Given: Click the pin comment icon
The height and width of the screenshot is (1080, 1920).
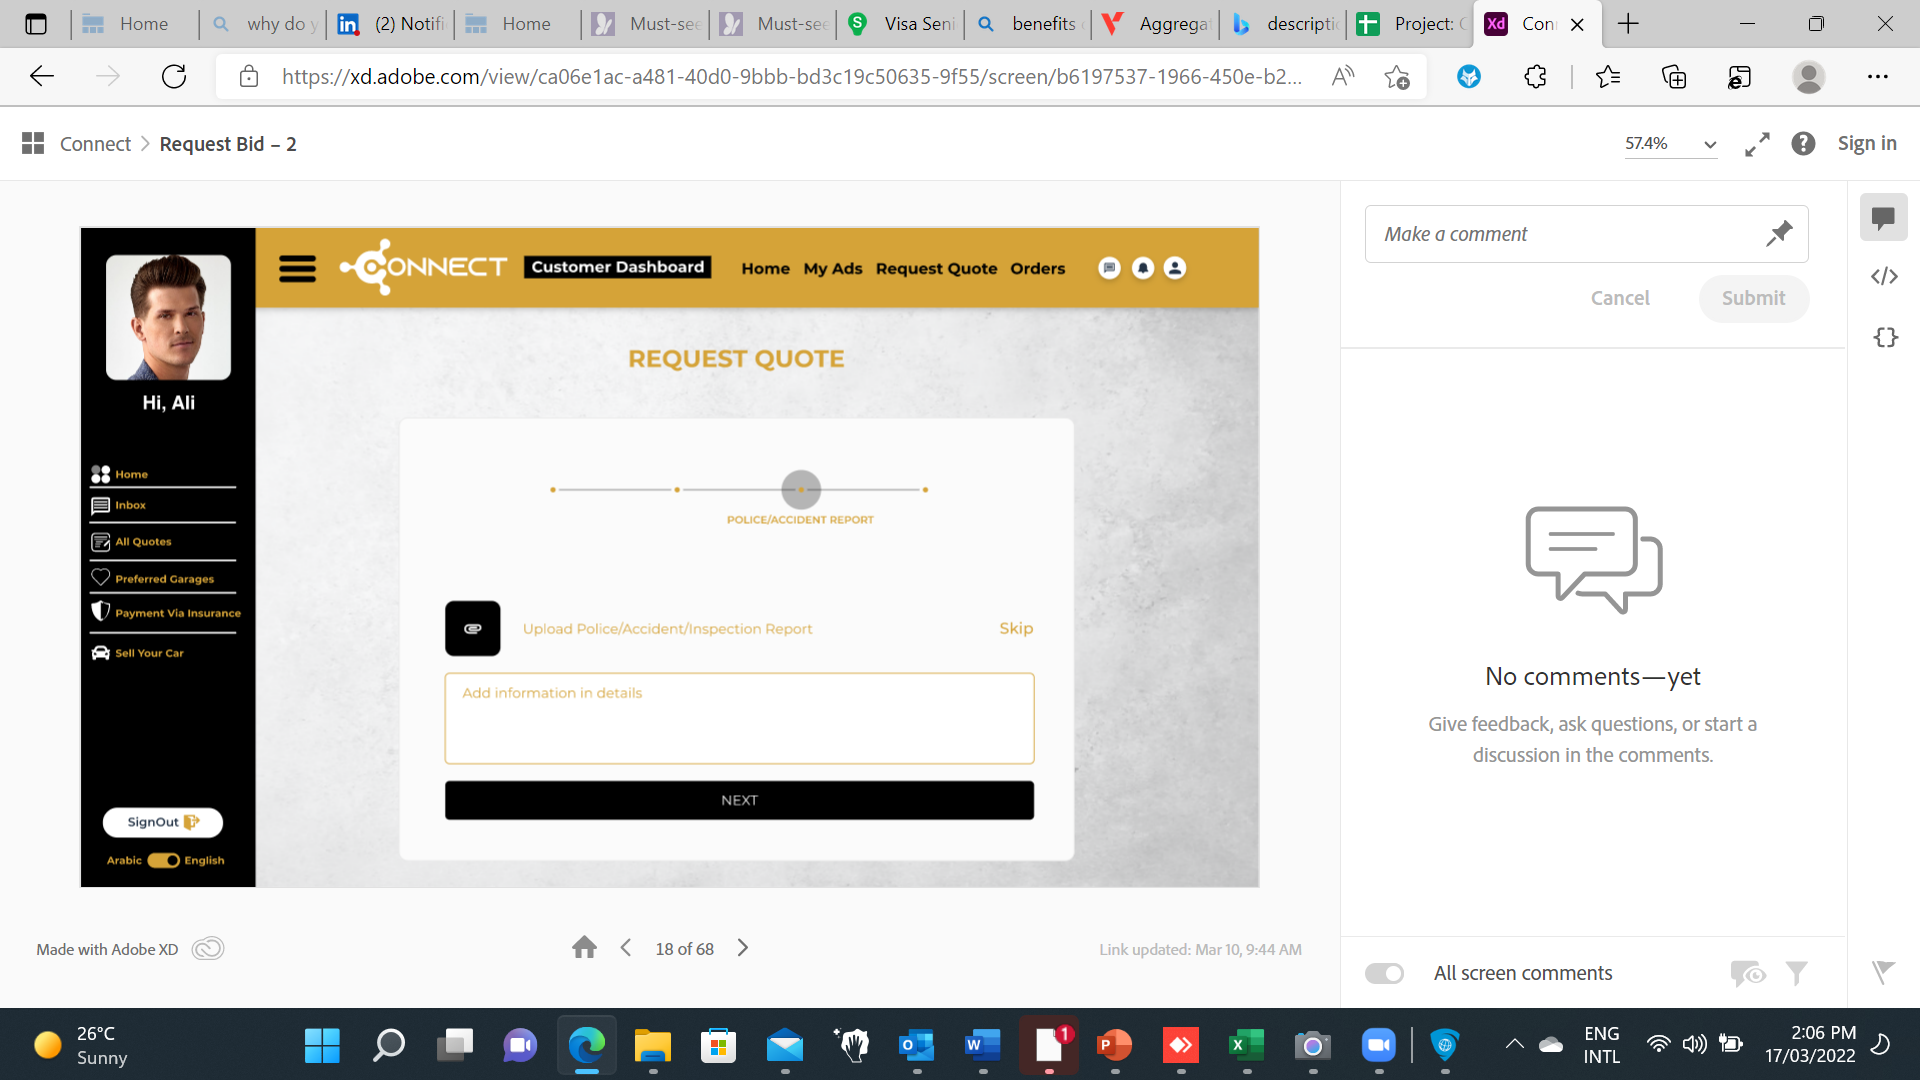Looking at the screenshot, I should pos(1778,234).
